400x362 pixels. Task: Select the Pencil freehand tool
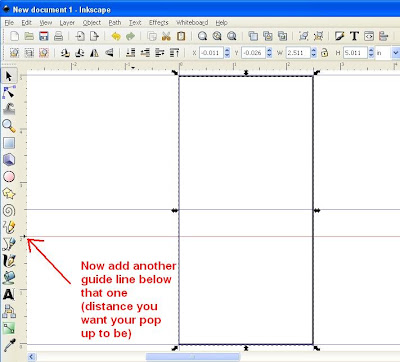coord(9,227)
